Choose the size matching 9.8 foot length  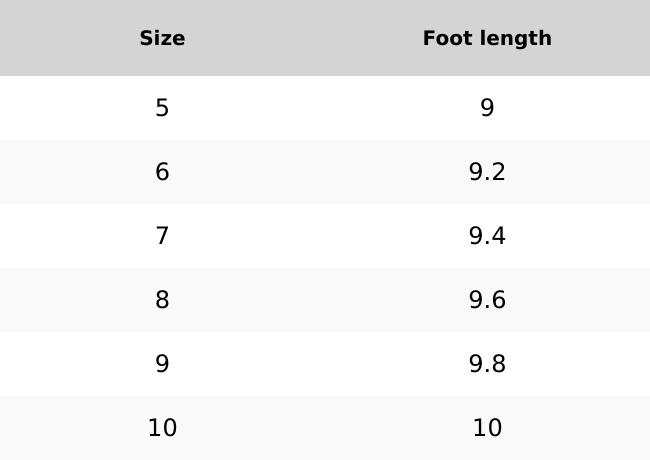162,364
